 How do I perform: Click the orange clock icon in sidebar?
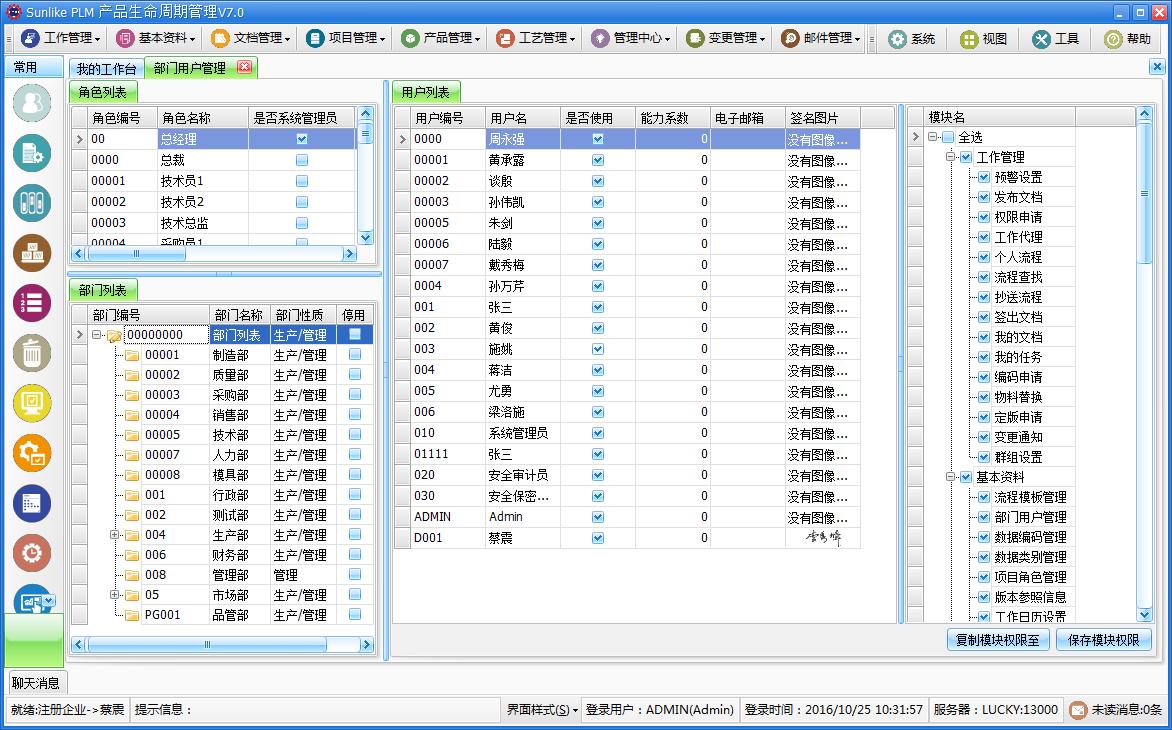point(33,552)
